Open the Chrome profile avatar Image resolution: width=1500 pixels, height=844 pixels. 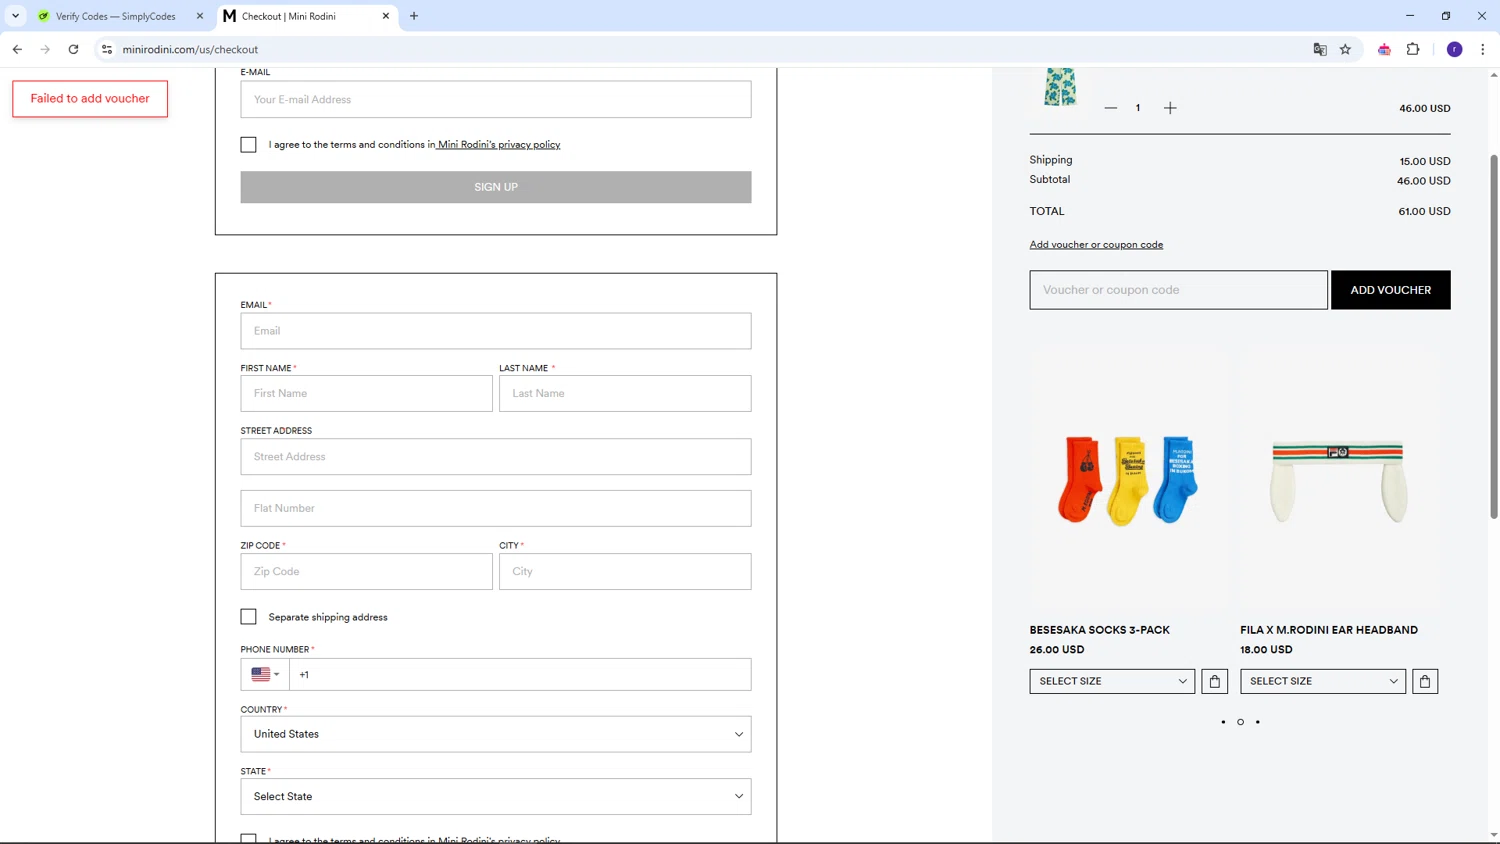click(1455, 49)
